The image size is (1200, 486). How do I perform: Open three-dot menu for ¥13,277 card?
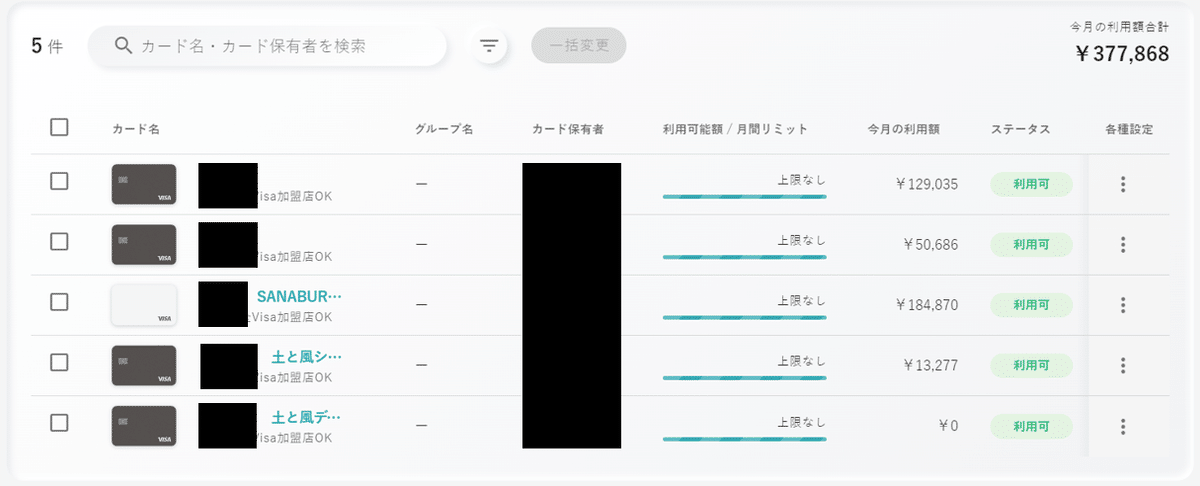pyautogui.click(x=1123, y=366)
